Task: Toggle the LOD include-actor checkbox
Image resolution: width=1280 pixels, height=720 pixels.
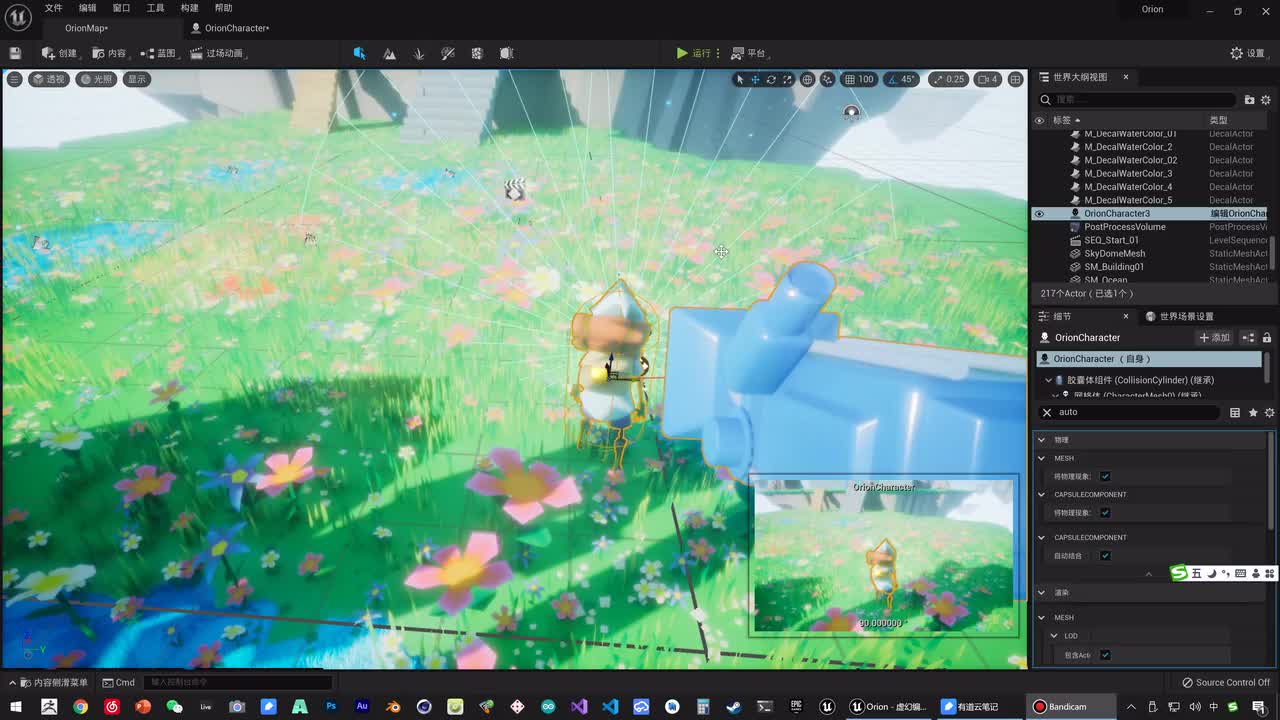Action: click(x=1105, y=655)
